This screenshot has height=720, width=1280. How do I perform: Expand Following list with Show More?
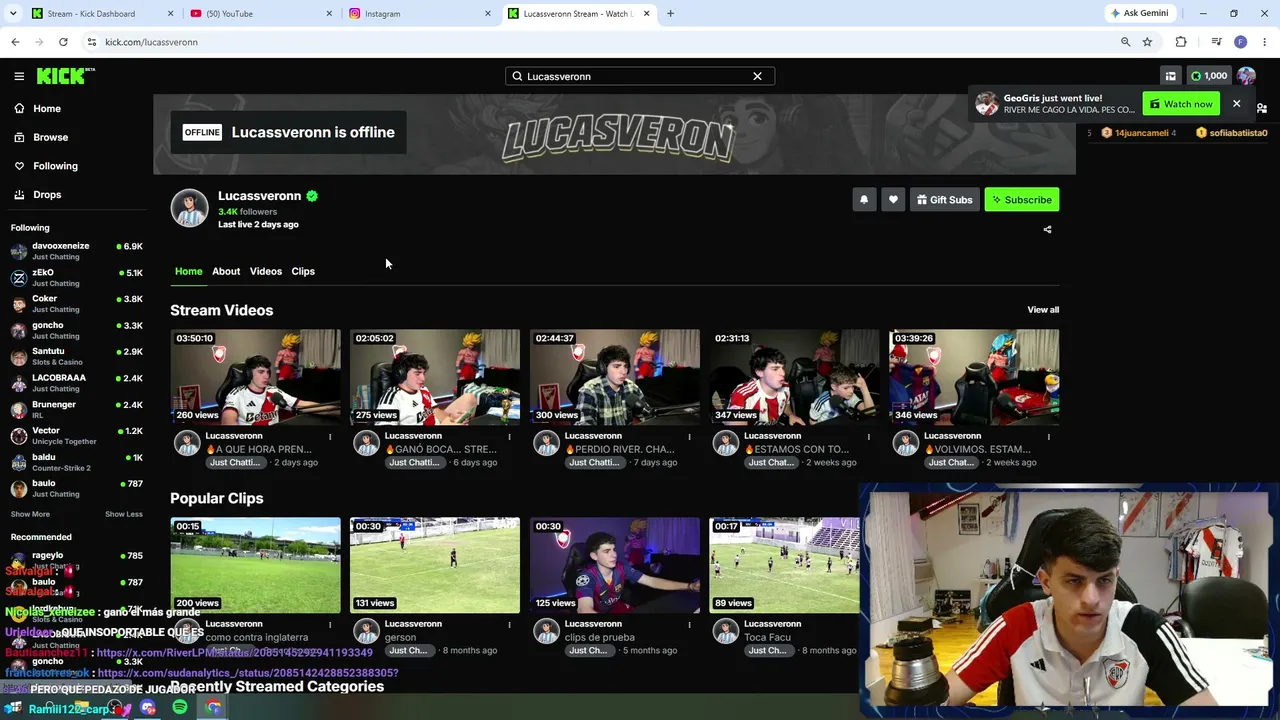(30, 514)
